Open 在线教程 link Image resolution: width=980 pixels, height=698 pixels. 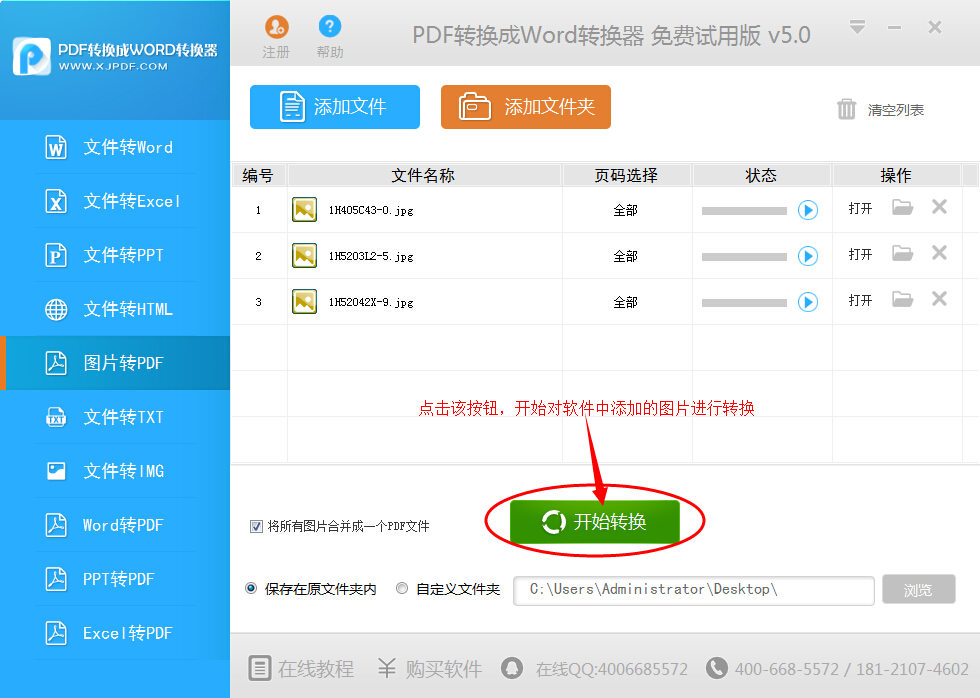(x=301, y=669)
